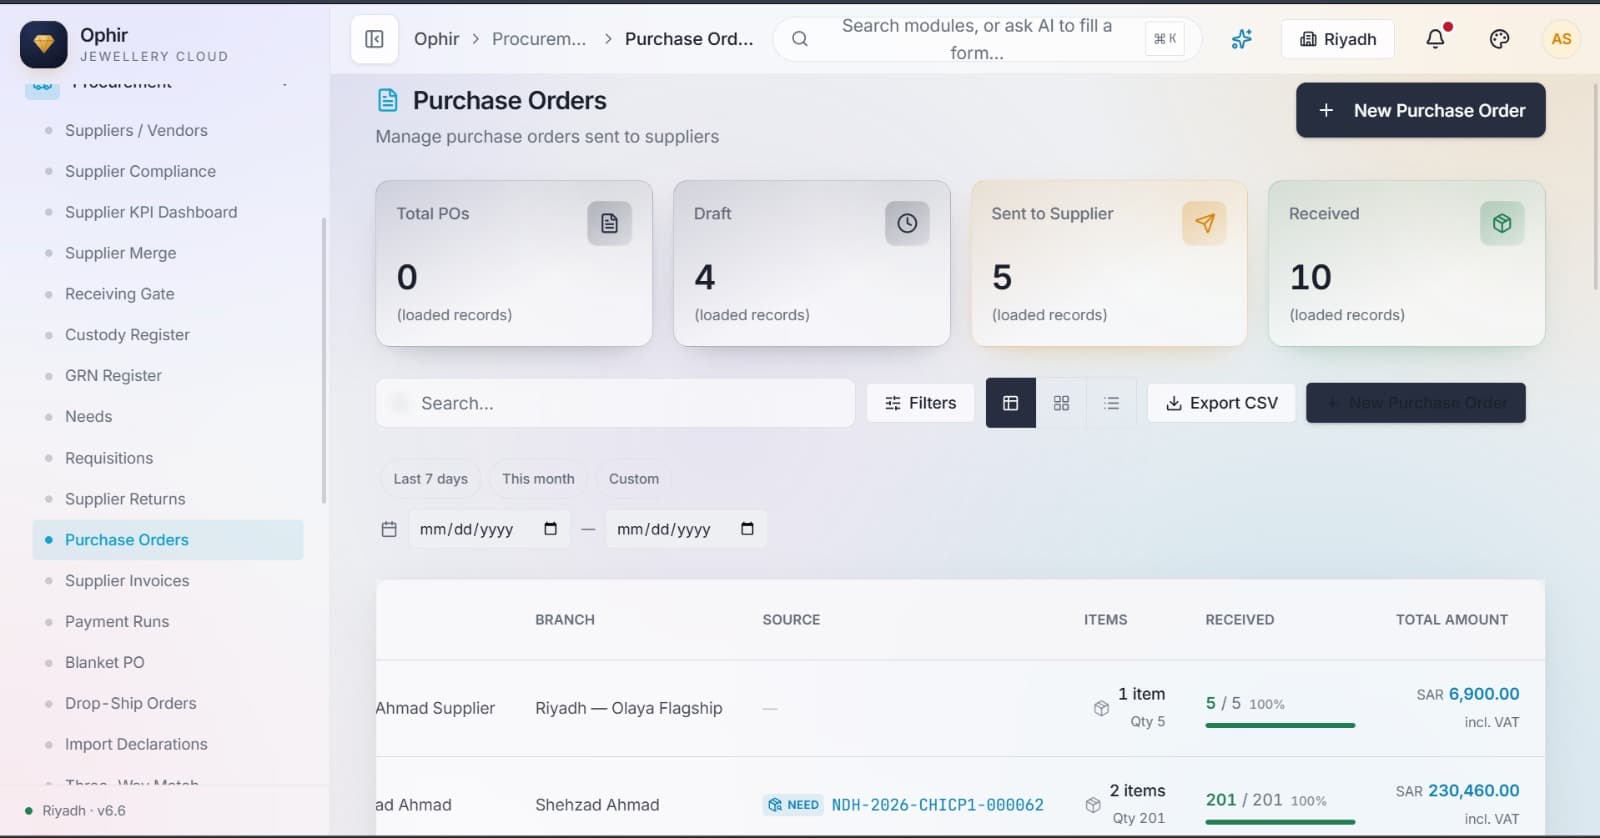Click the SAR 6,900.00 total amount

1467,694
